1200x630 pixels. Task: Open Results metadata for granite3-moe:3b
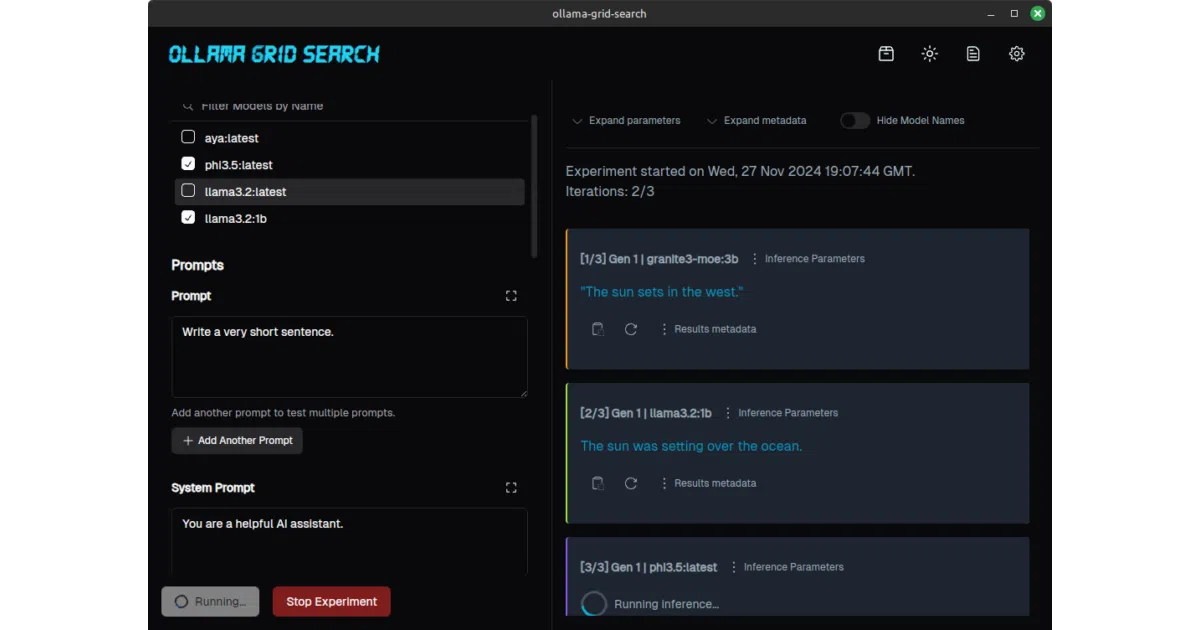point(708,329)
